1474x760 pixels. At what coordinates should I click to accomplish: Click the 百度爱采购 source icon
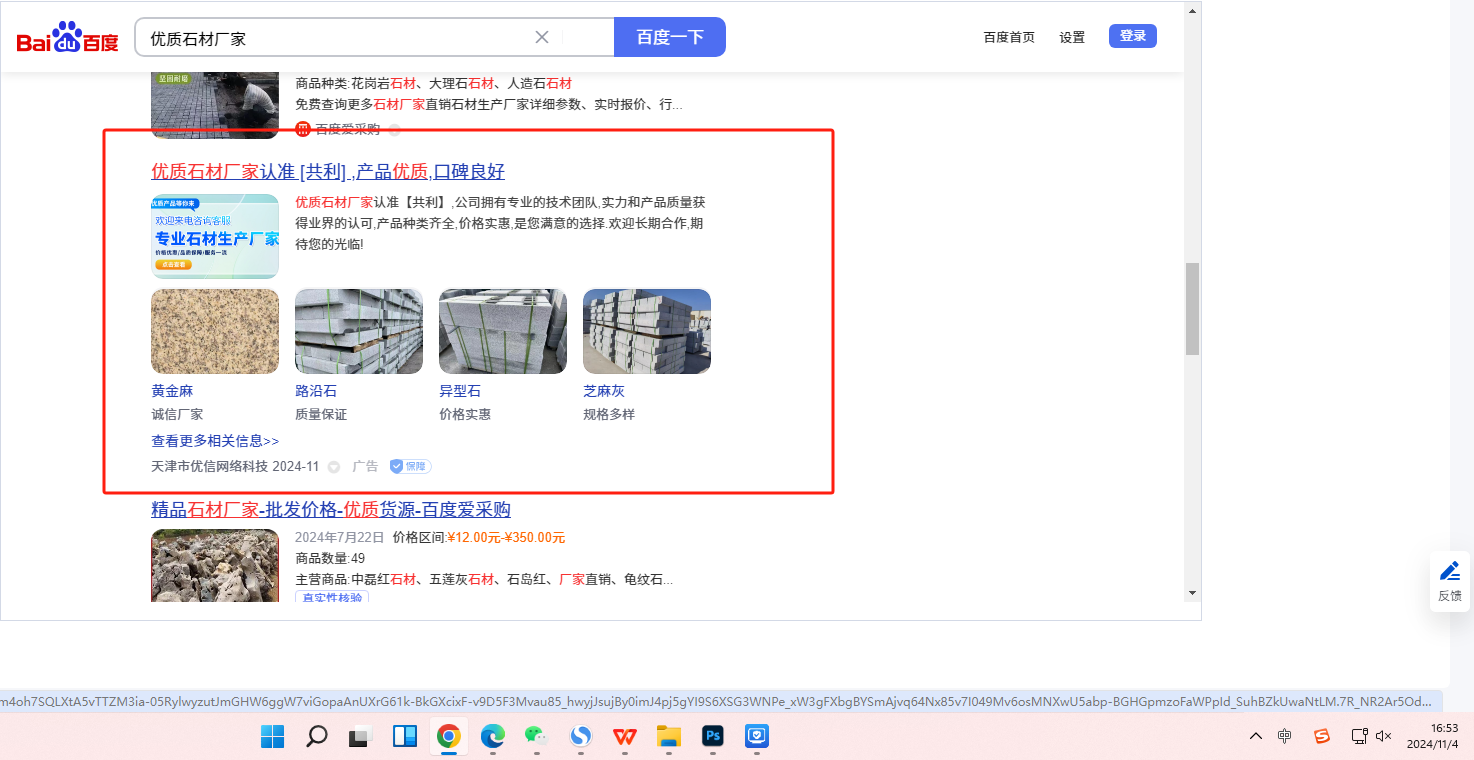click(303, 129)
